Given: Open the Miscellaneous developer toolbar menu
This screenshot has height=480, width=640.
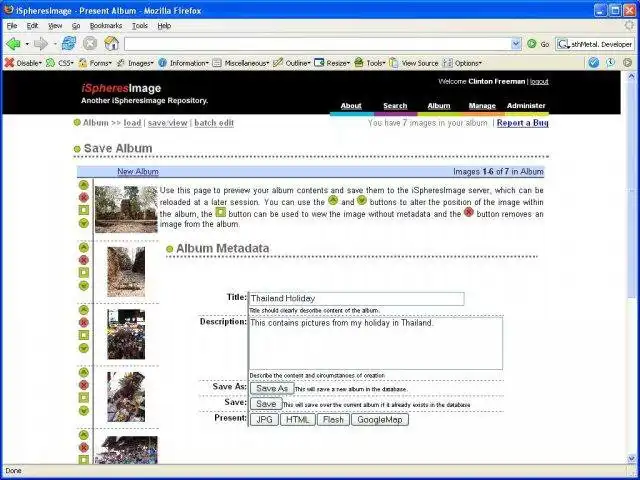Looking at the screenshot, I should [241, 63].
